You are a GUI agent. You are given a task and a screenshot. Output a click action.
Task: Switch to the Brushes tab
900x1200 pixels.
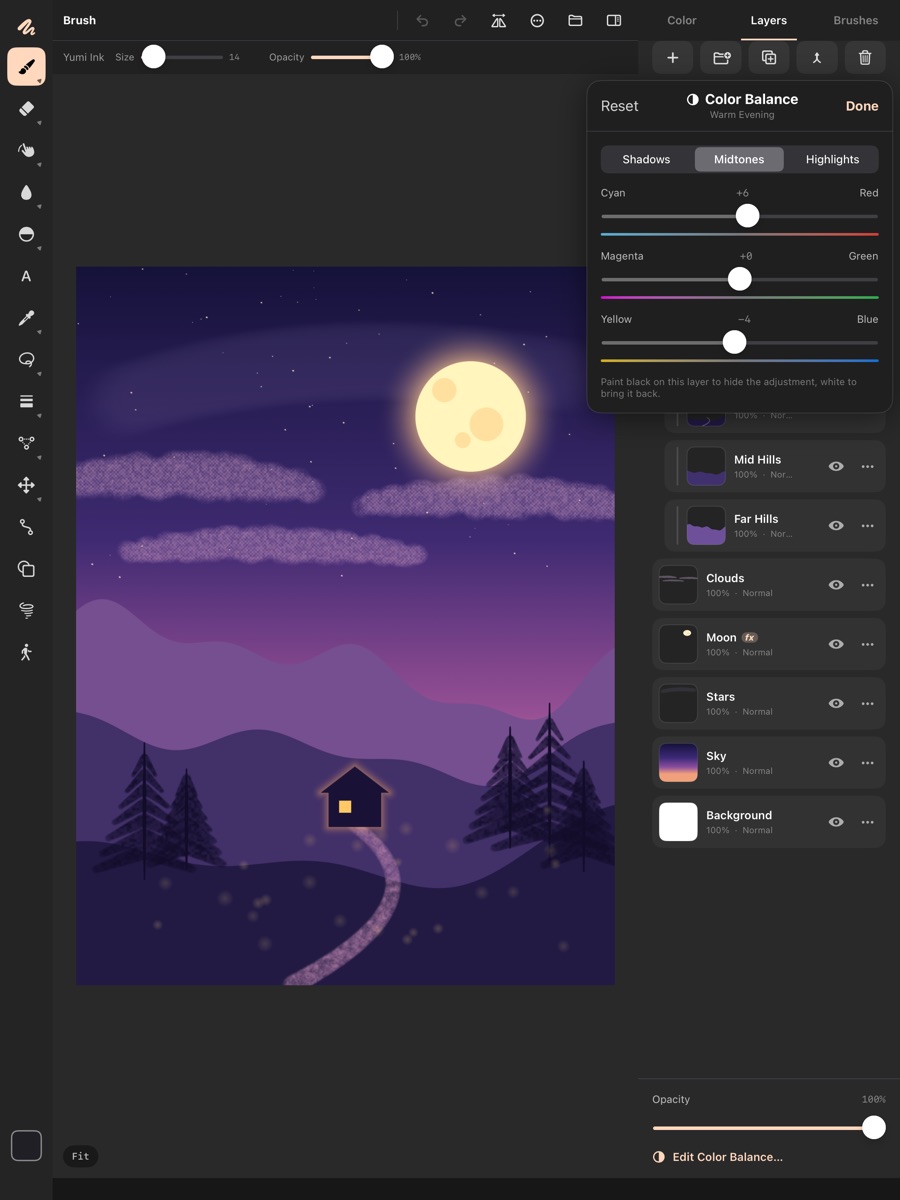856,20
